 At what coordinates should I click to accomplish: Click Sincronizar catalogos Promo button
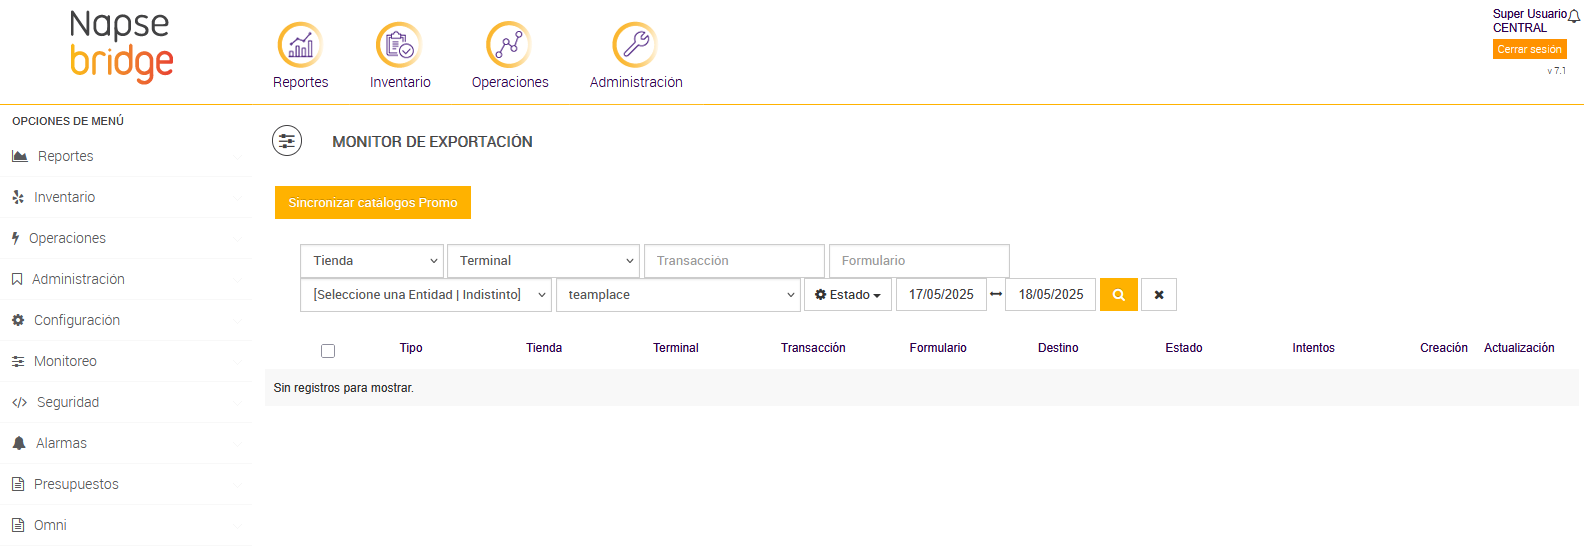[373, 202]
